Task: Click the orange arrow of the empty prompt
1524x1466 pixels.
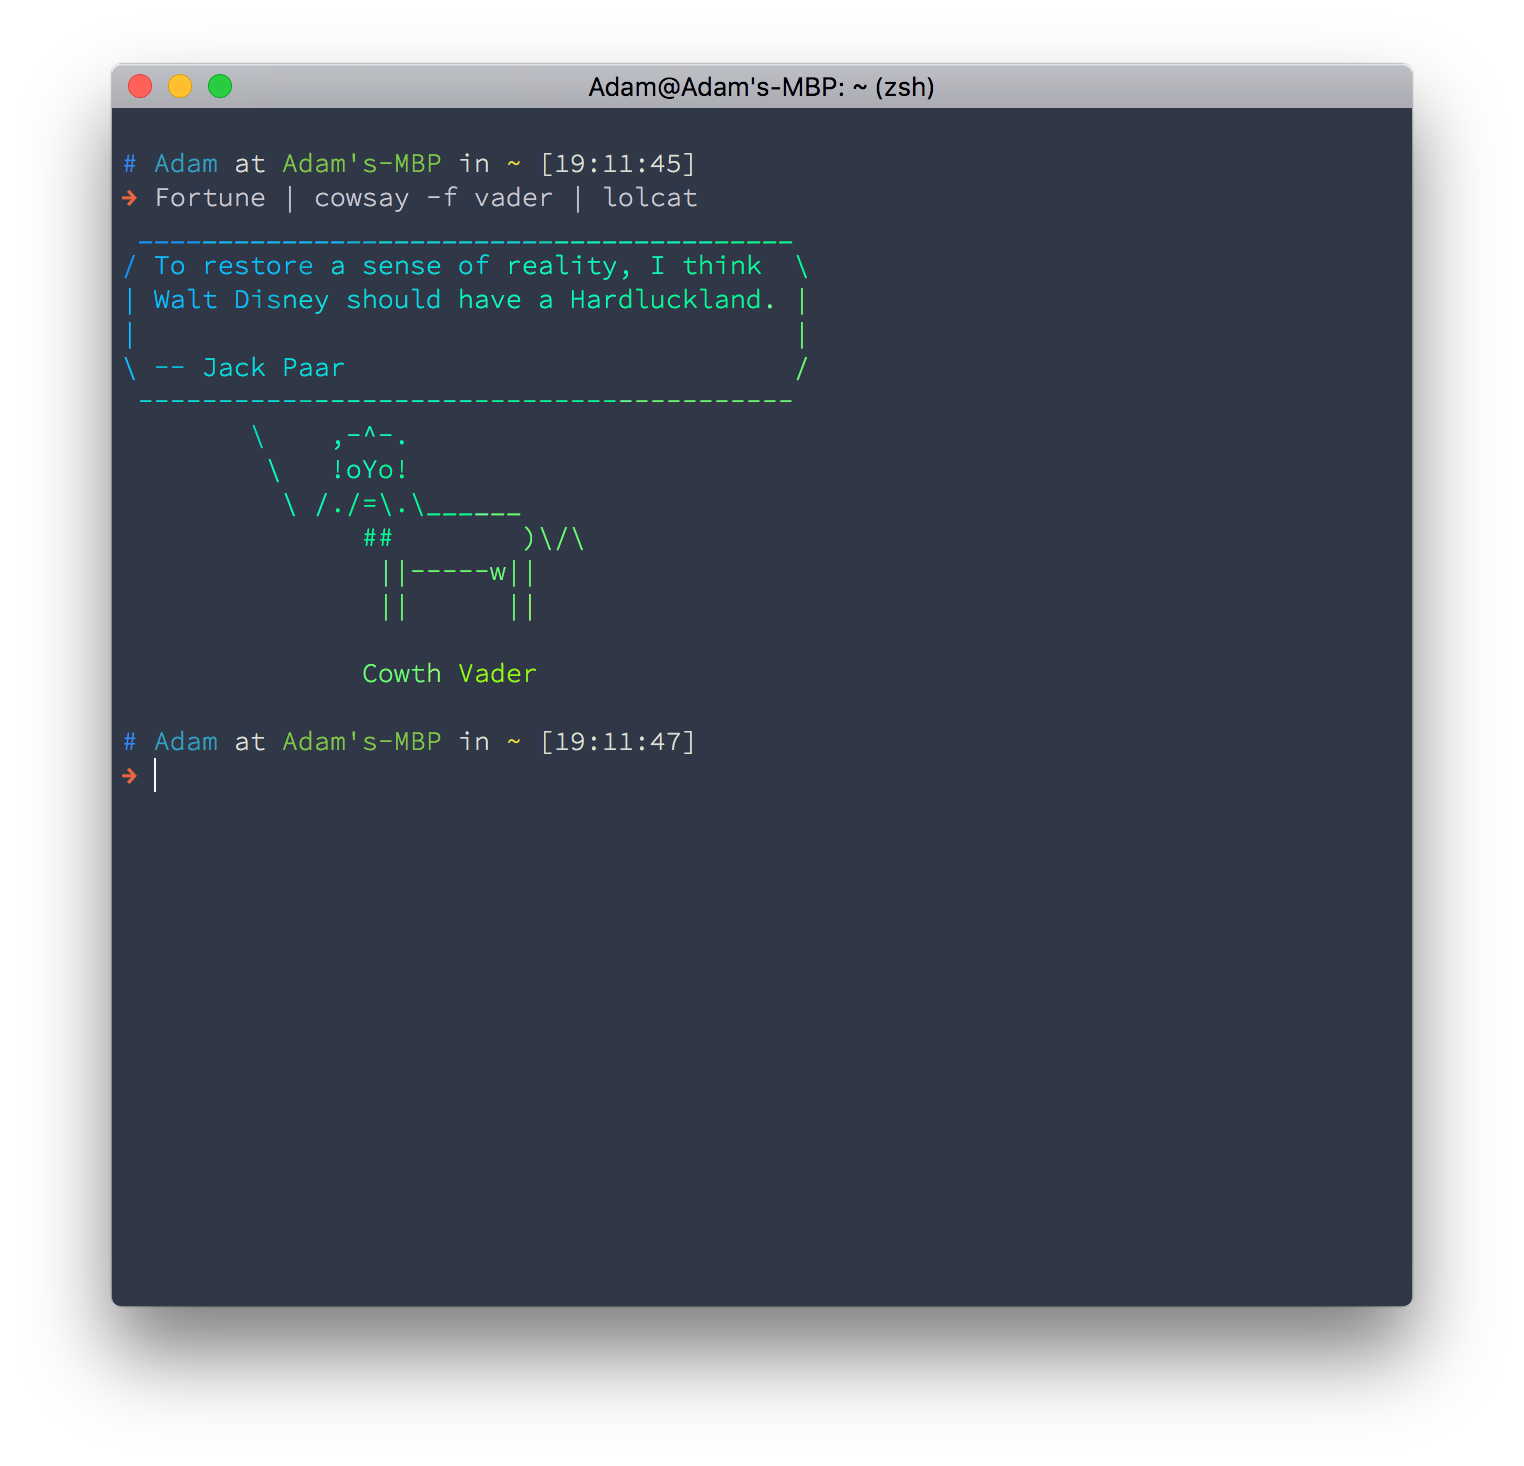Action: tap(130, 776)
